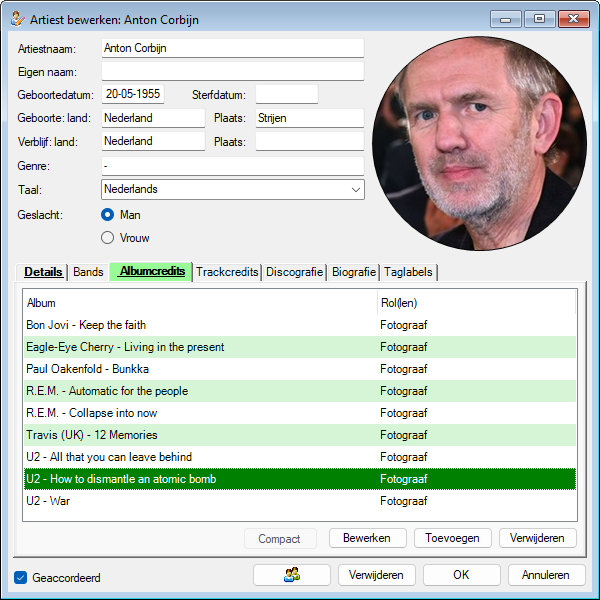The image size is (600, 600).
Task: Click Anton Corbijn's round portrait photo
Action: pyautogui.click(x=478, y=141)
